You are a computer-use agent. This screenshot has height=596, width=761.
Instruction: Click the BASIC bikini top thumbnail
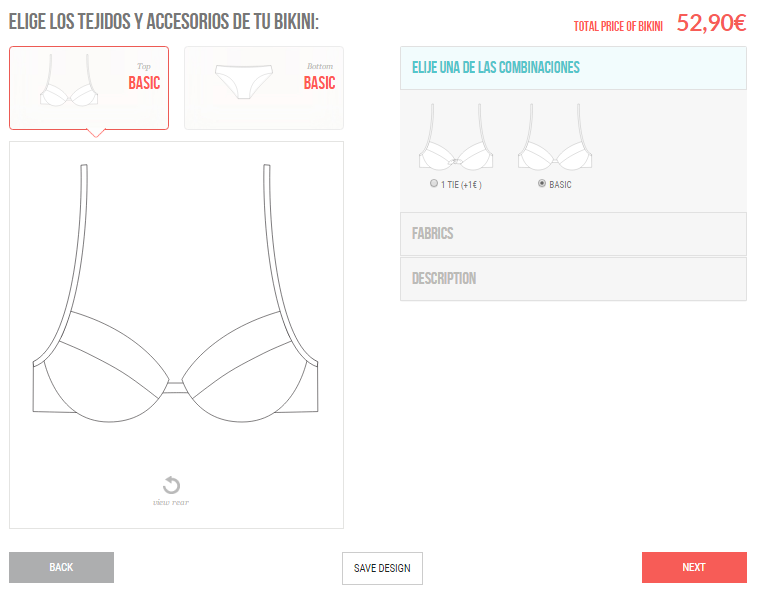[555, 137]
